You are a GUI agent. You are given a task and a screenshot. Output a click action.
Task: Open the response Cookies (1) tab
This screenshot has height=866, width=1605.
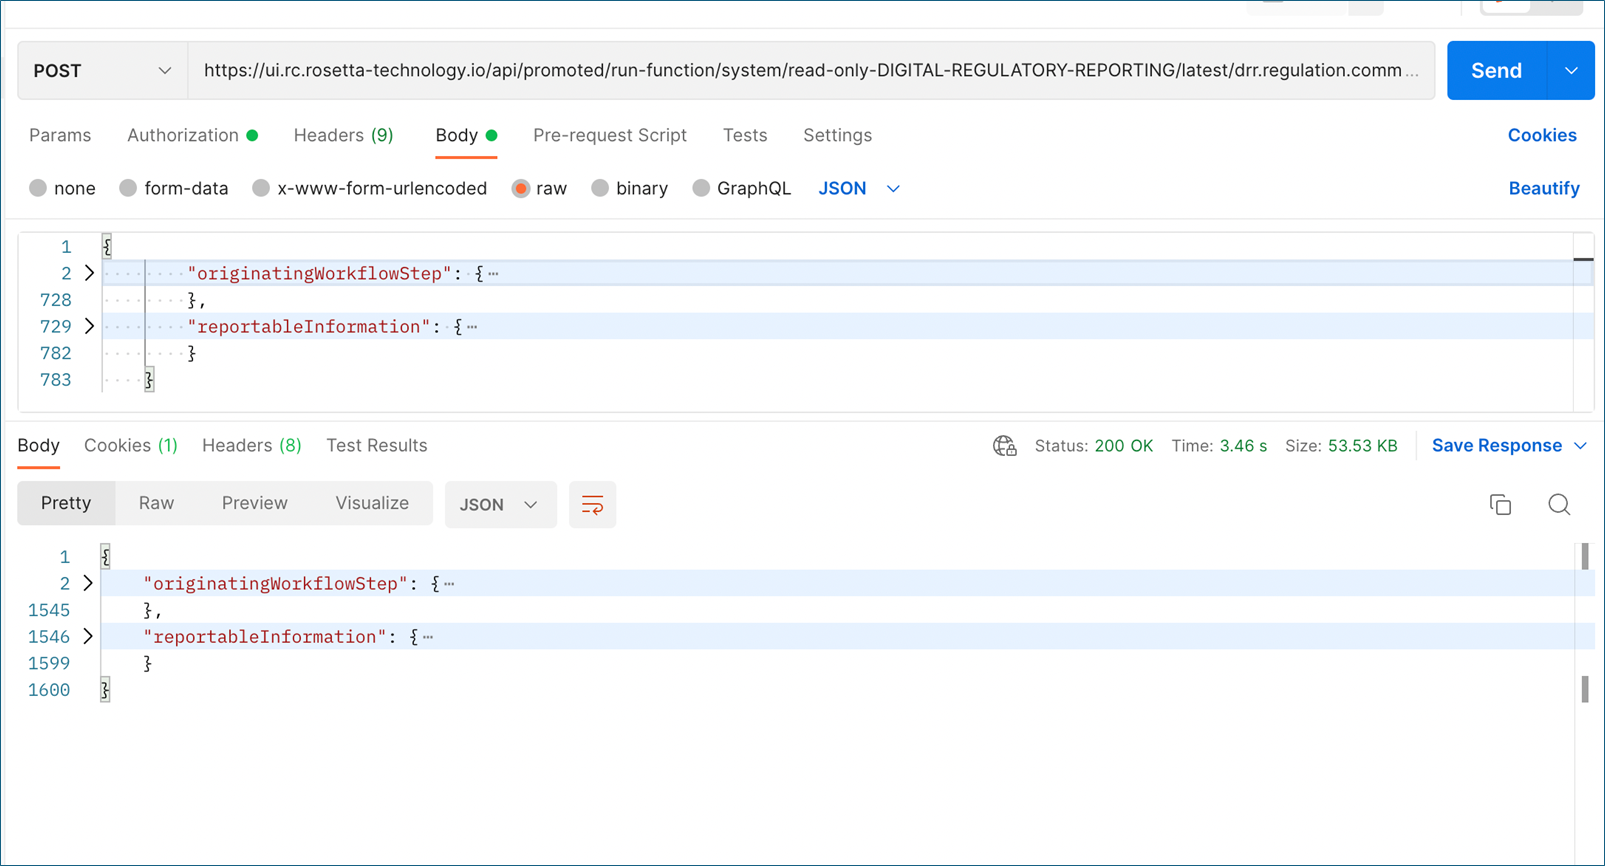coord(131,446)
